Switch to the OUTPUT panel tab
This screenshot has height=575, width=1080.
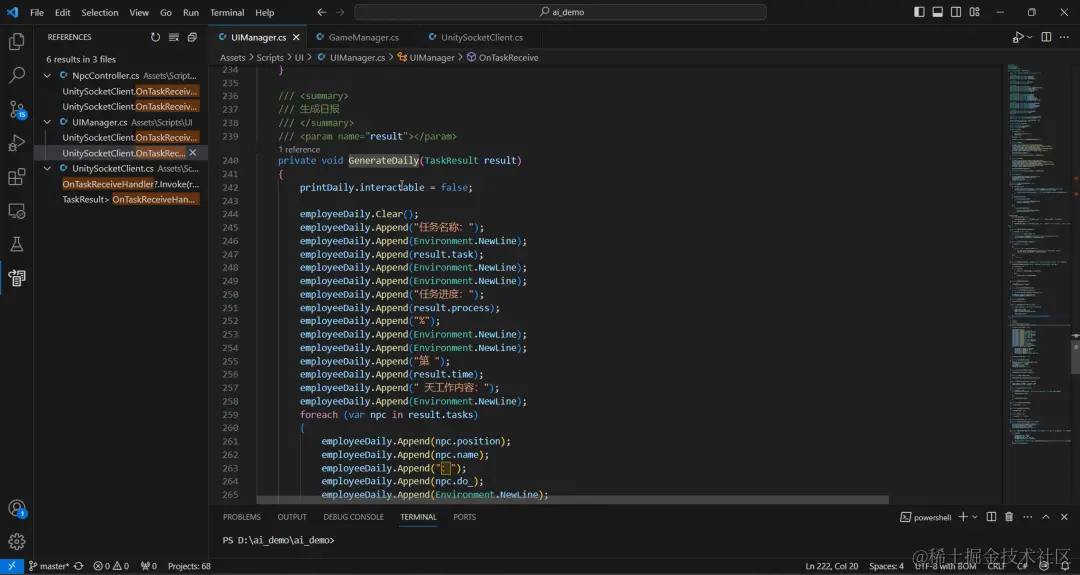coord(292,516)
